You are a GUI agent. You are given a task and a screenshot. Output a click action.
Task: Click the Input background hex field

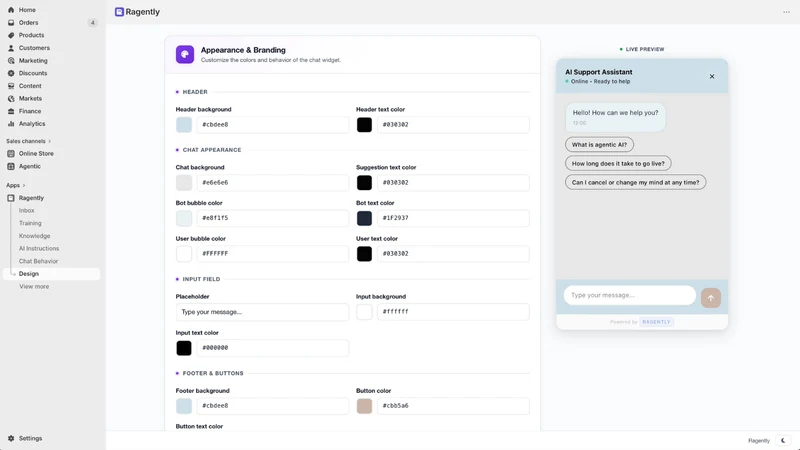pos(453,312)
